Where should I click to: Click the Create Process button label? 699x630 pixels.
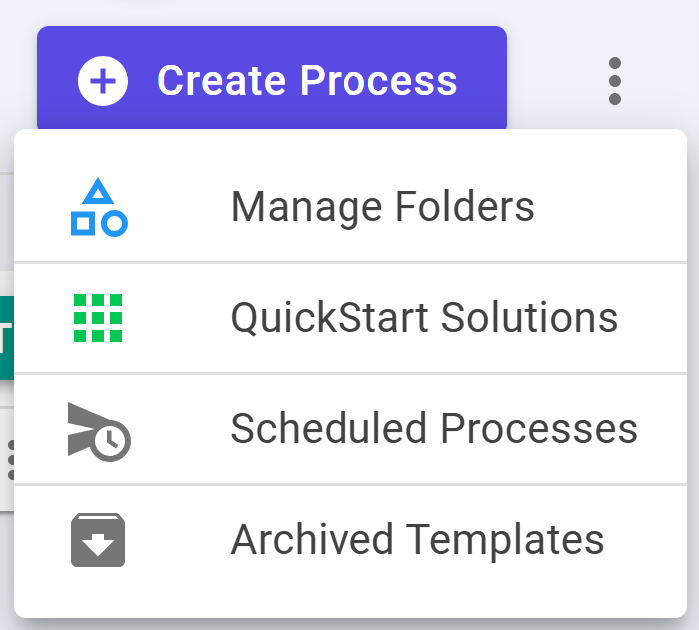(307, 81)
